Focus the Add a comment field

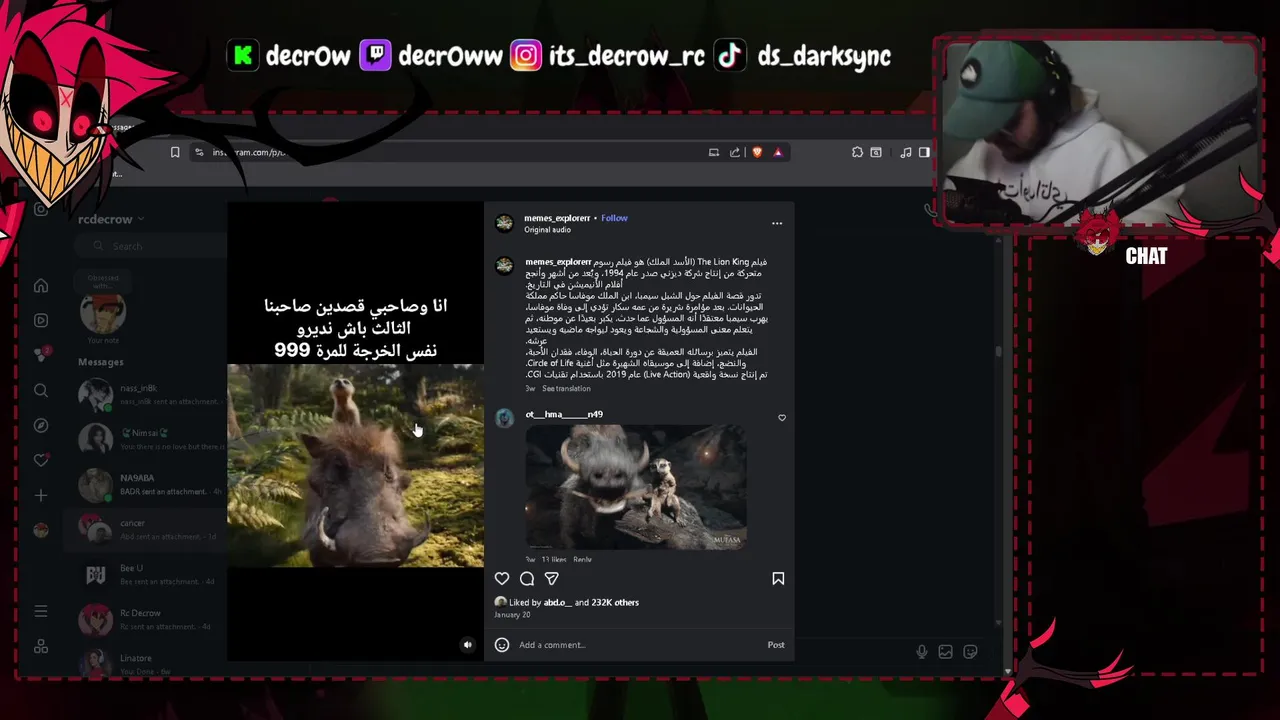[640, 645]
